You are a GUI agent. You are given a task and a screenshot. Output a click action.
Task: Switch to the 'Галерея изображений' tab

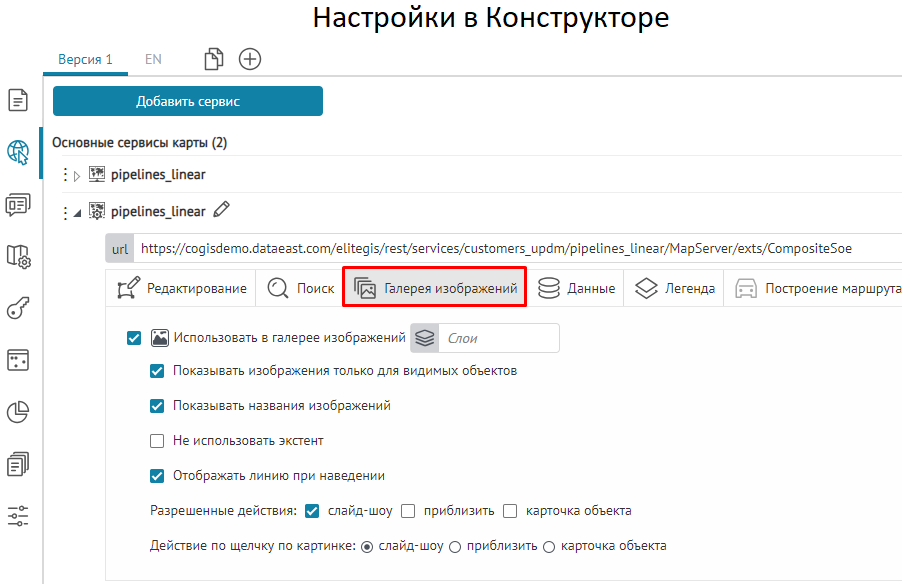tap(436, 288)
